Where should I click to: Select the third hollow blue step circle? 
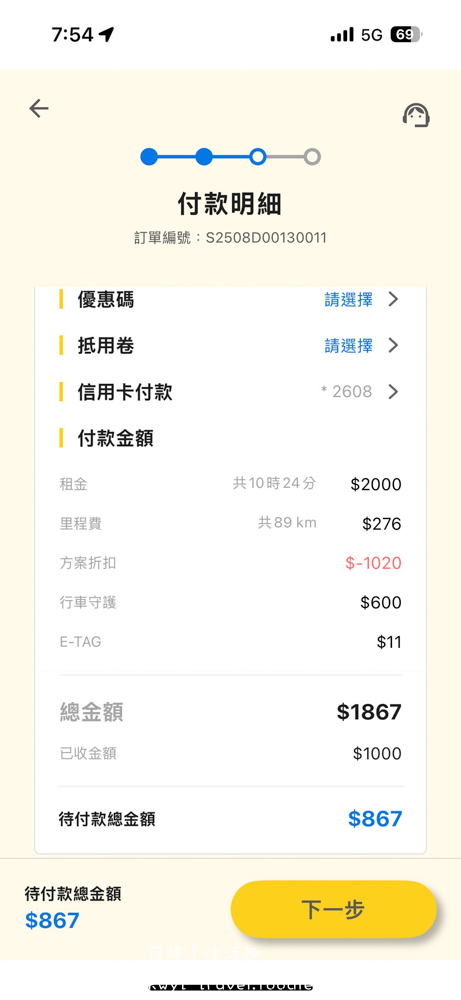pos(258,157)
